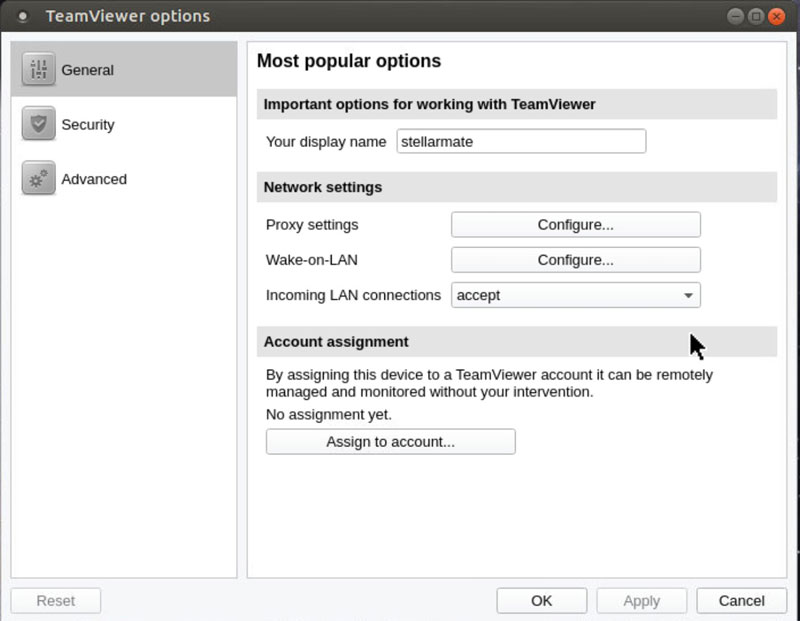Expand the Incoming LAN connections dropdown
This screenshot has height=621, width=800.
click(576, 295)
